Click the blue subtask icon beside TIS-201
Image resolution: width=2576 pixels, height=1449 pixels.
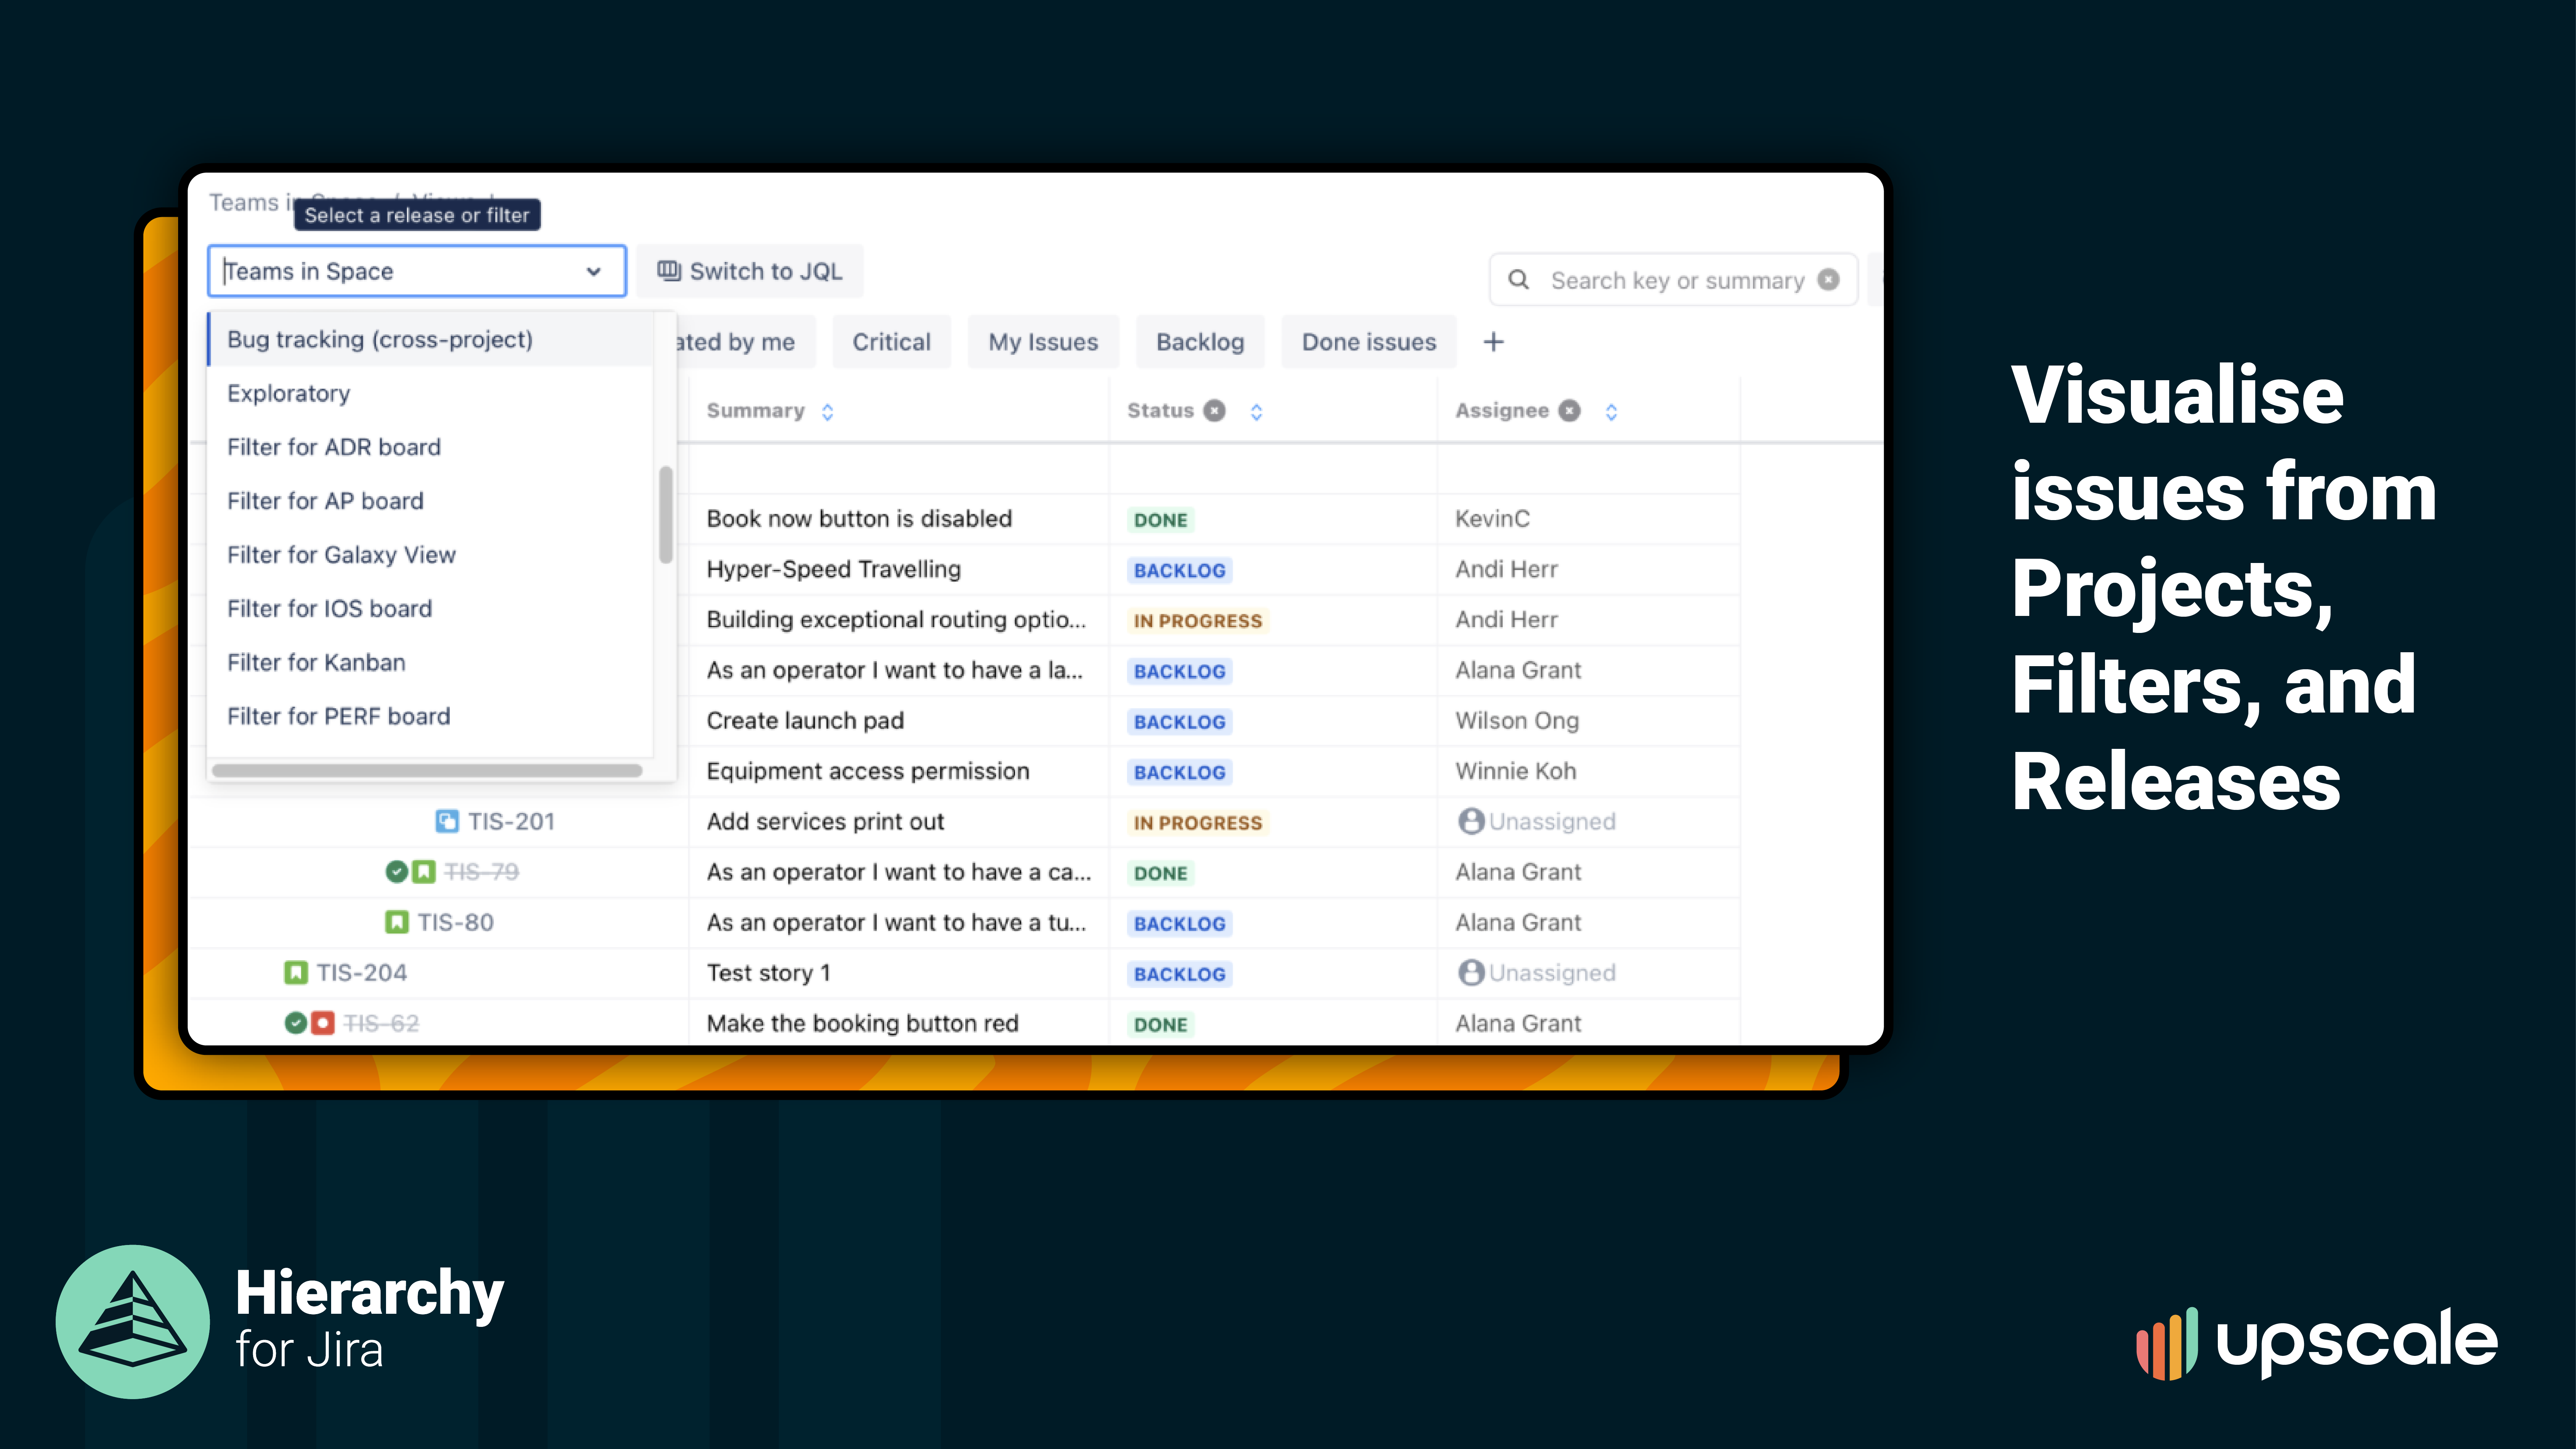pyautogui.click(x=448, y=821)
